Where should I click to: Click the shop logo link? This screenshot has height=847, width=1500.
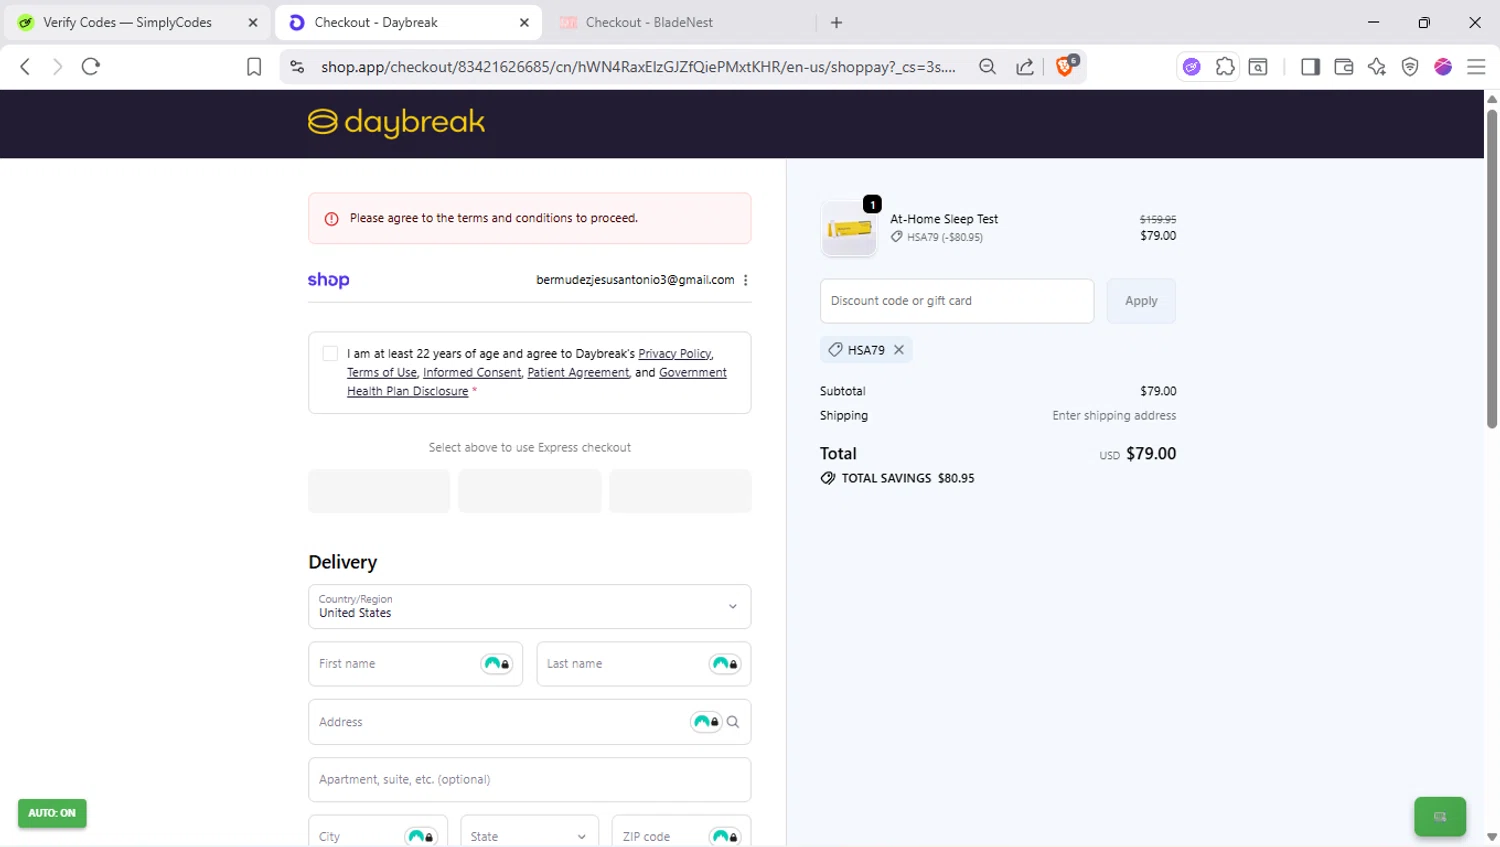328,280
